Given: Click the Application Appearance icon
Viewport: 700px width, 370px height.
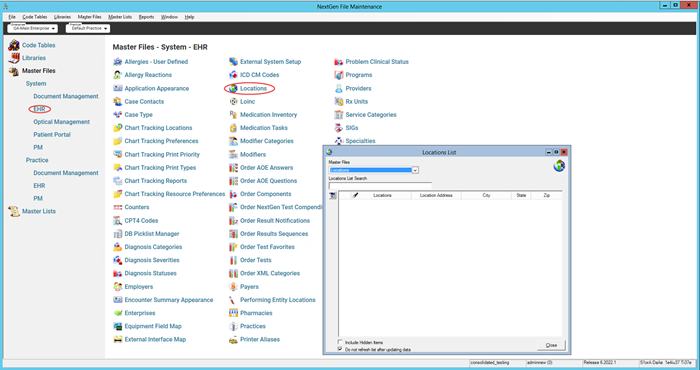Looking at the screenshot, I should [117, 88].
